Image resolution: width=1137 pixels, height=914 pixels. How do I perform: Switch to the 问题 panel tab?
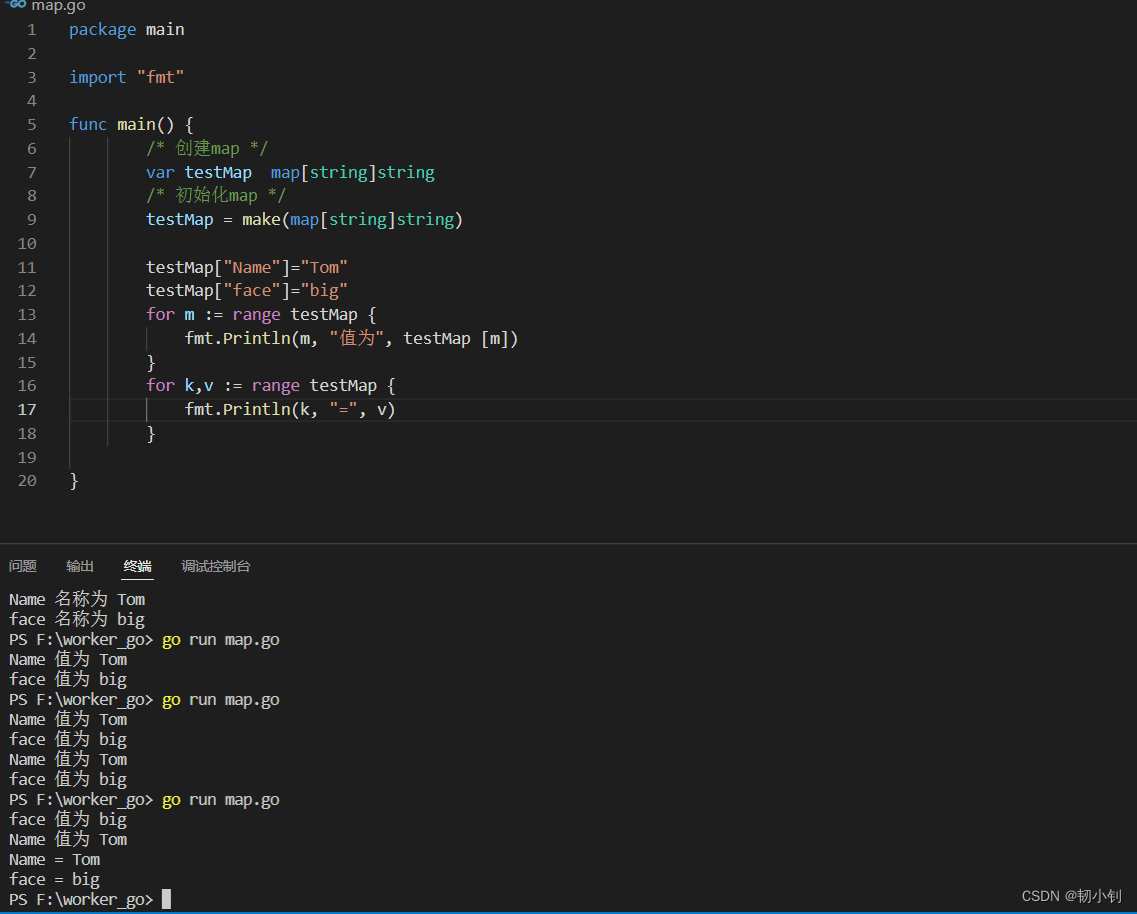[x=23, y=566]
